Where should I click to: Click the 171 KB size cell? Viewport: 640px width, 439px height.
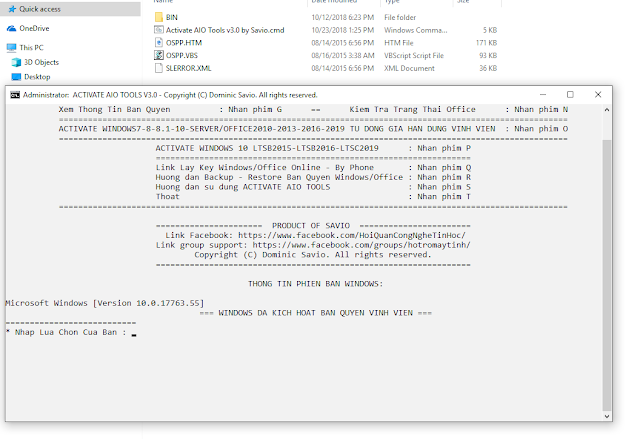pos(486,42)
